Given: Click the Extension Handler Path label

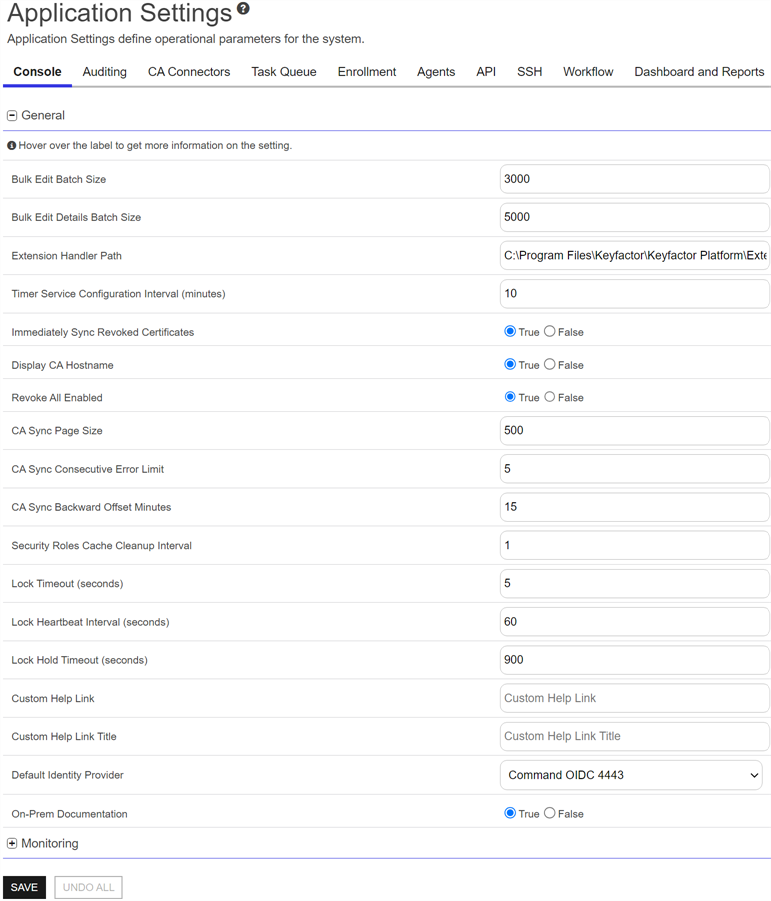Looking at the screenshot, I should [x=67, y=256].
